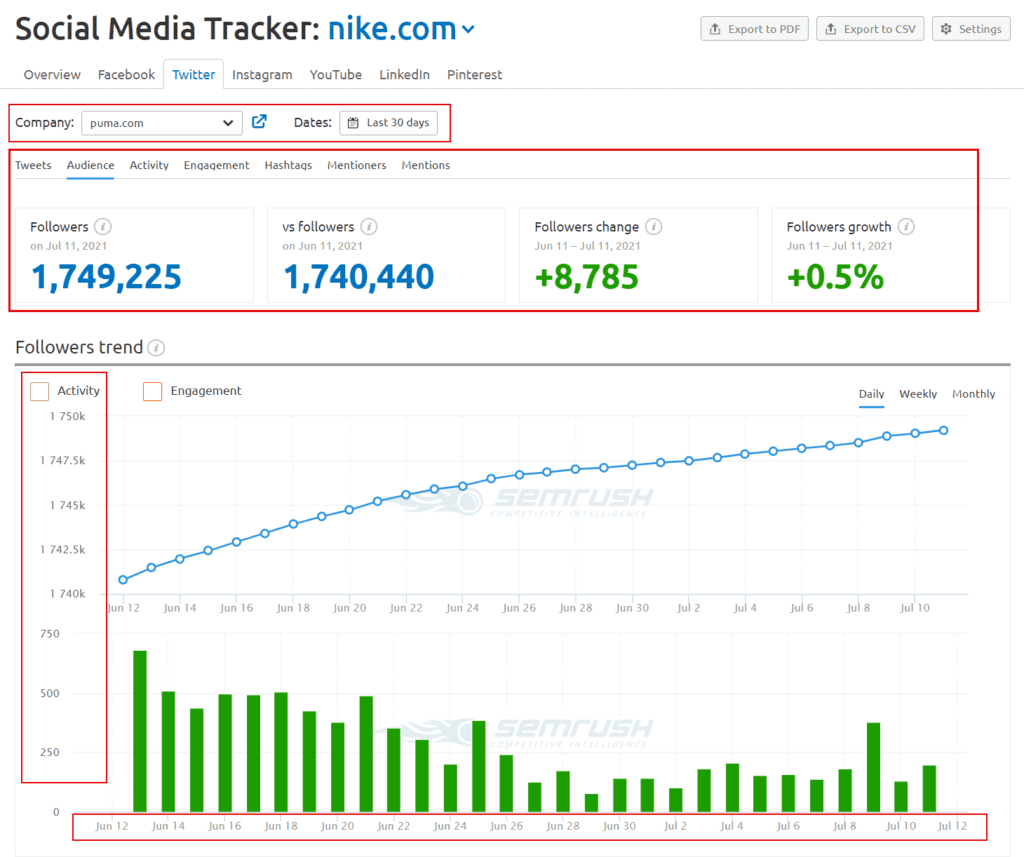1024x857 pixels.
Task: Switch to the YouTube tab
Action: point(336,74)
